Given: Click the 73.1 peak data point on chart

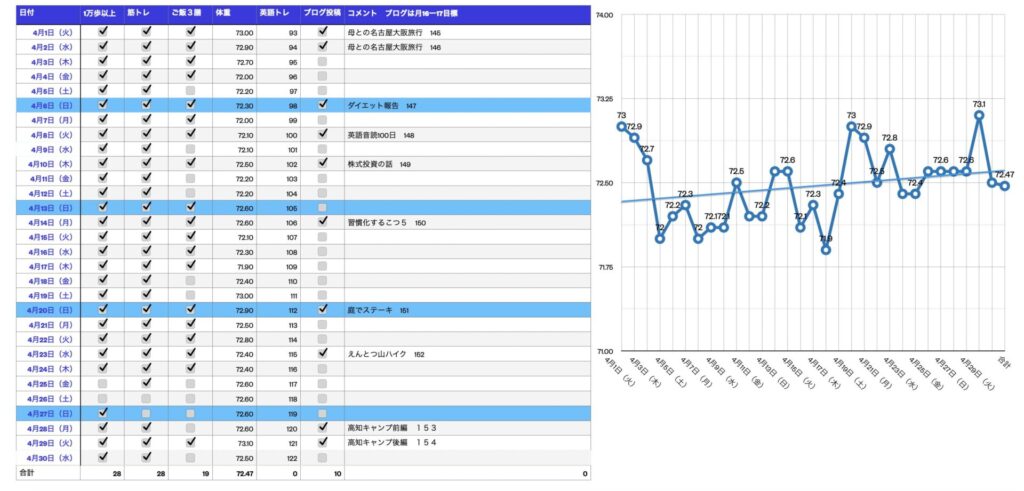Looking at the screenshot, I should click(979, 115).
